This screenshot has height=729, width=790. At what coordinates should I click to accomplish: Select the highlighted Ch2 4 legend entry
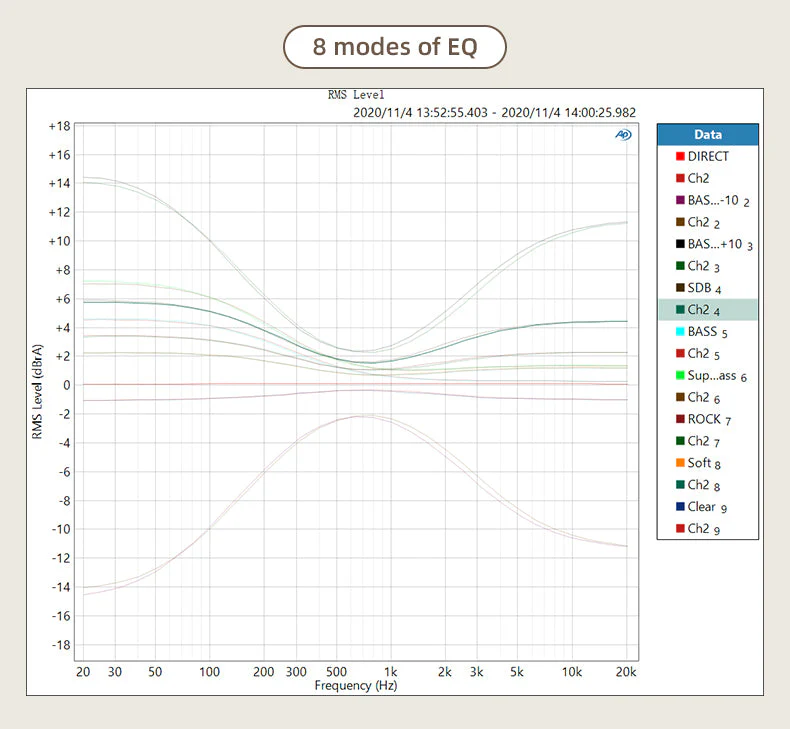[x=708, y=310]
